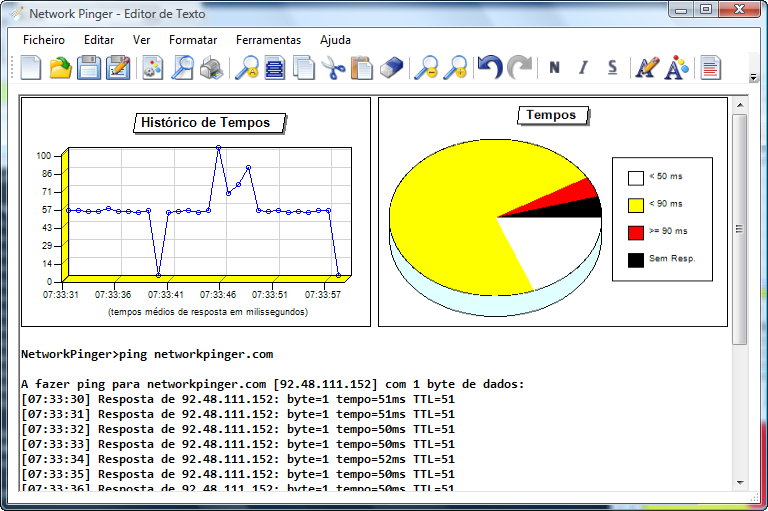Copy selection with the two-pages icon
The width and height of the screenshot is (768, 511).
point(304,68)
